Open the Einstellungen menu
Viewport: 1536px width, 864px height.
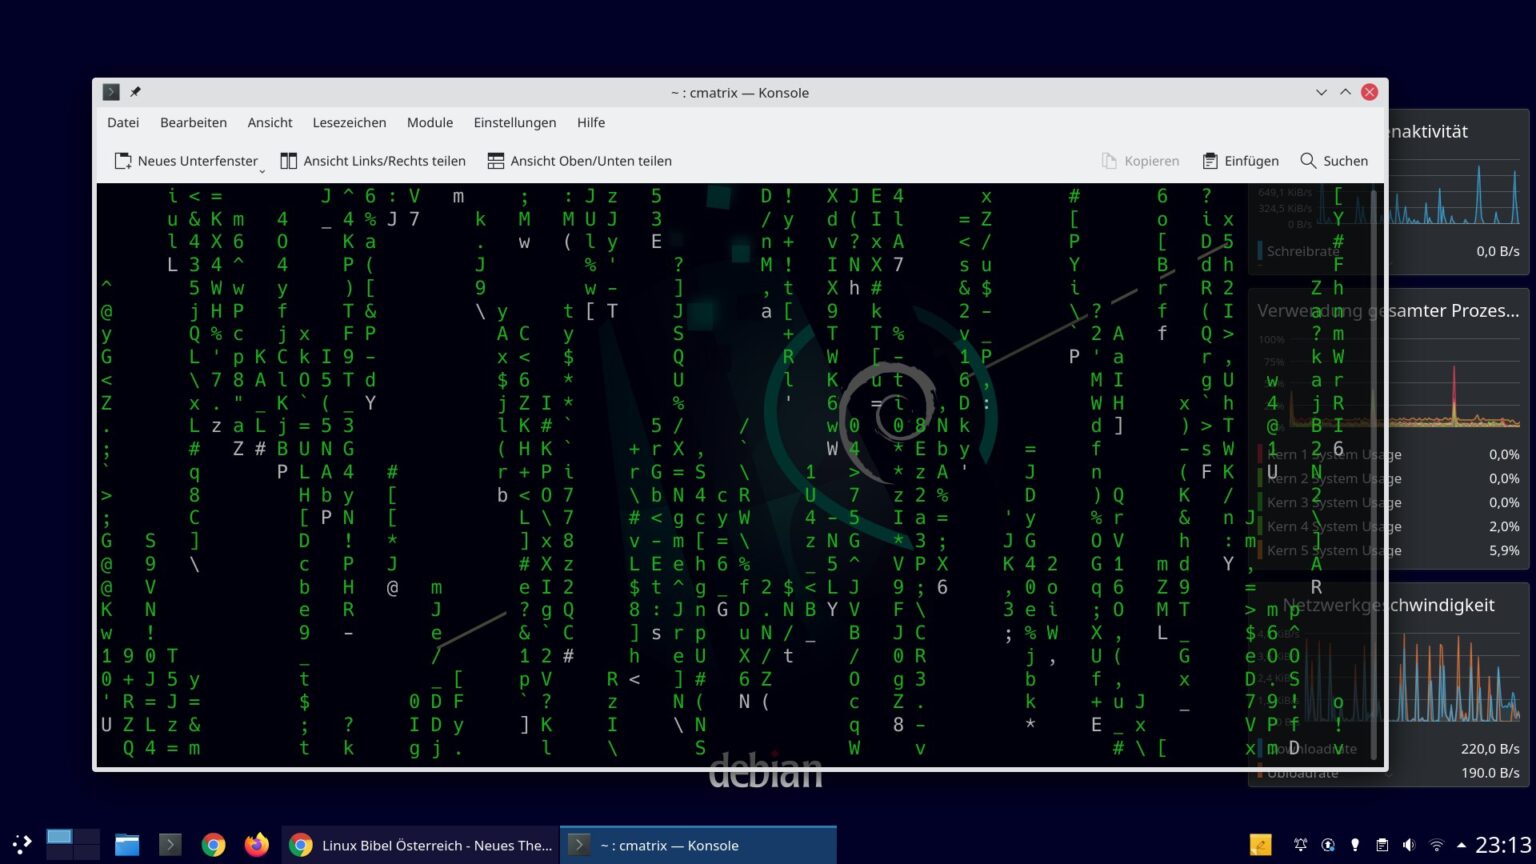[514, 122]
